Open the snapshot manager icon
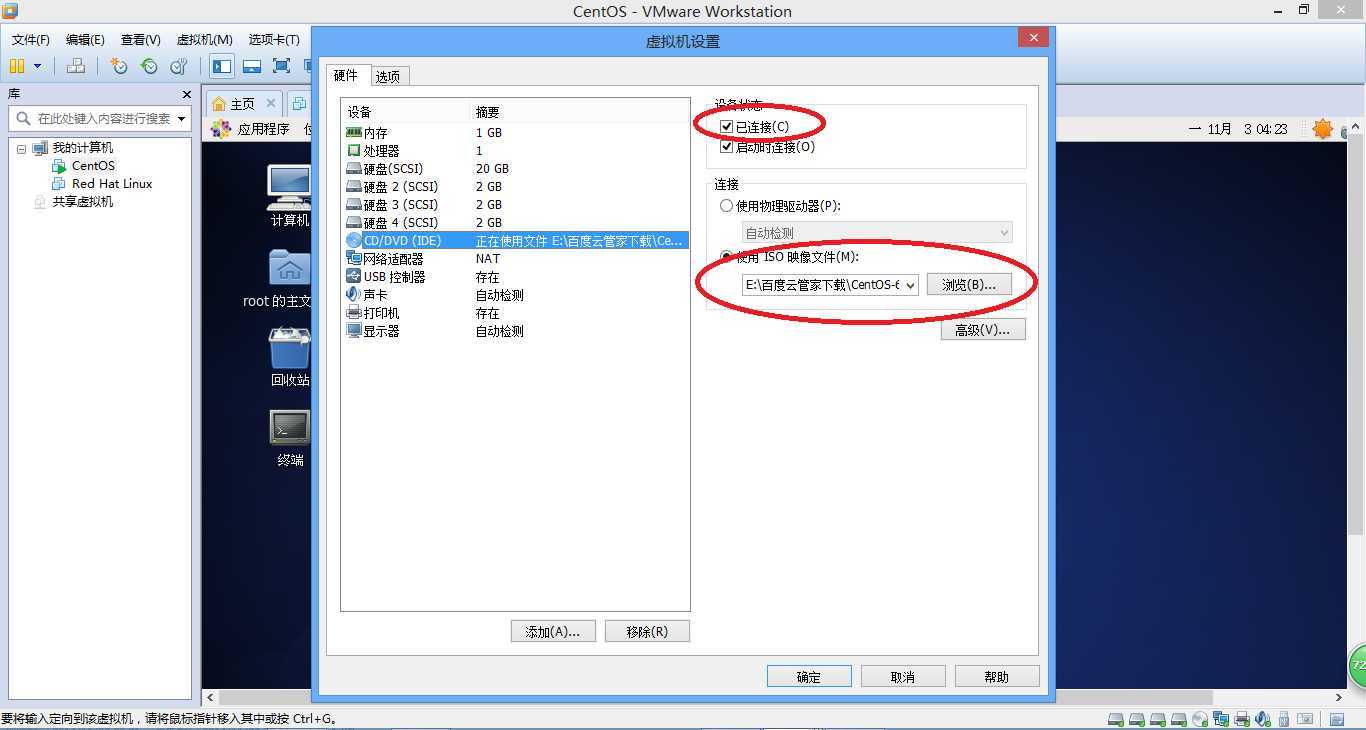The height and width of the screenshot is (730, 1366). (179, 66)
